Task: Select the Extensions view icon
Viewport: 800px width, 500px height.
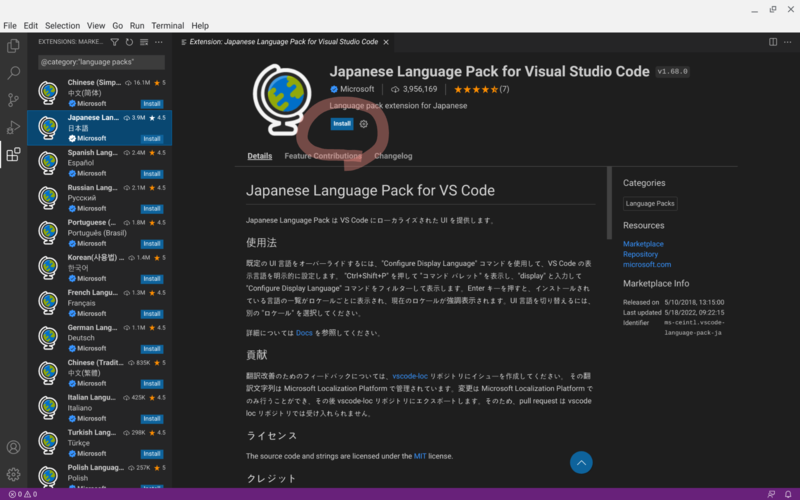Action: tap(13, 154)
